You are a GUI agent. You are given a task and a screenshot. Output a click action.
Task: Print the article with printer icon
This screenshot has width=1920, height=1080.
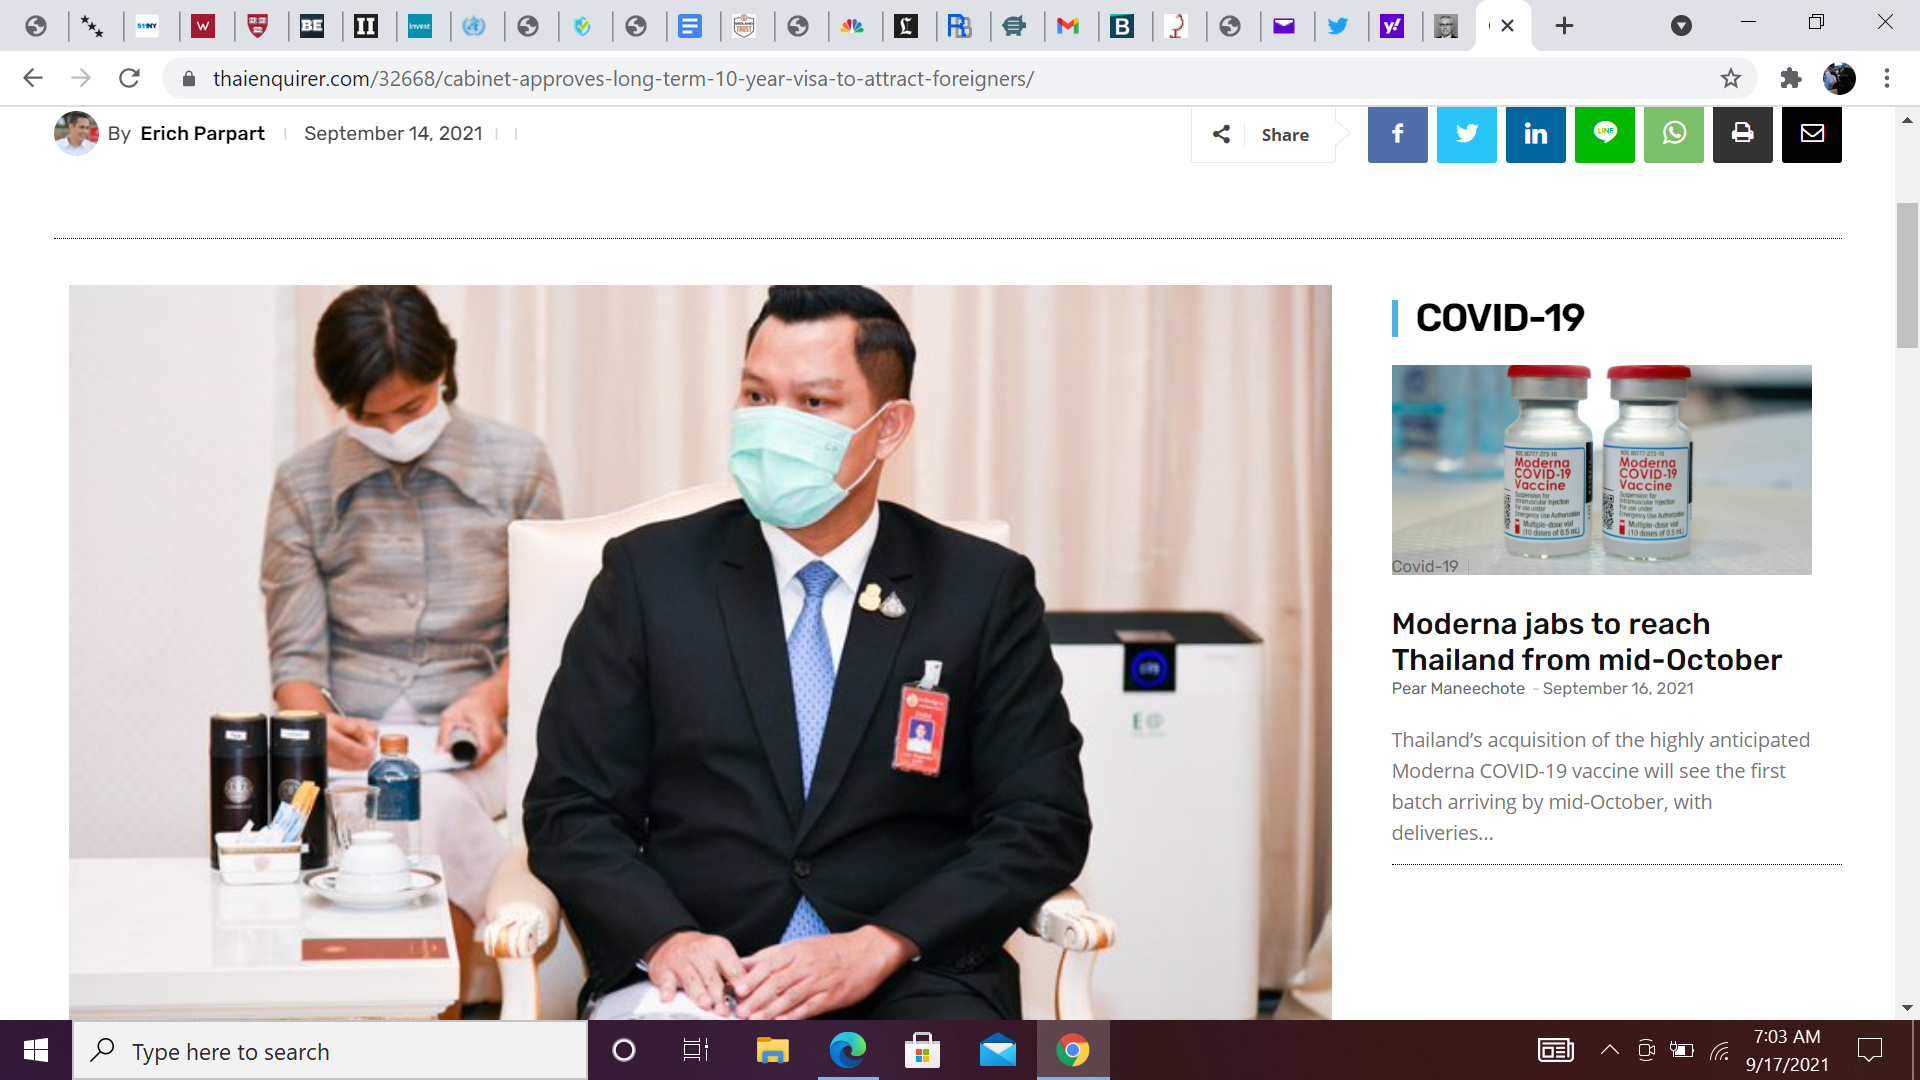1742,134
